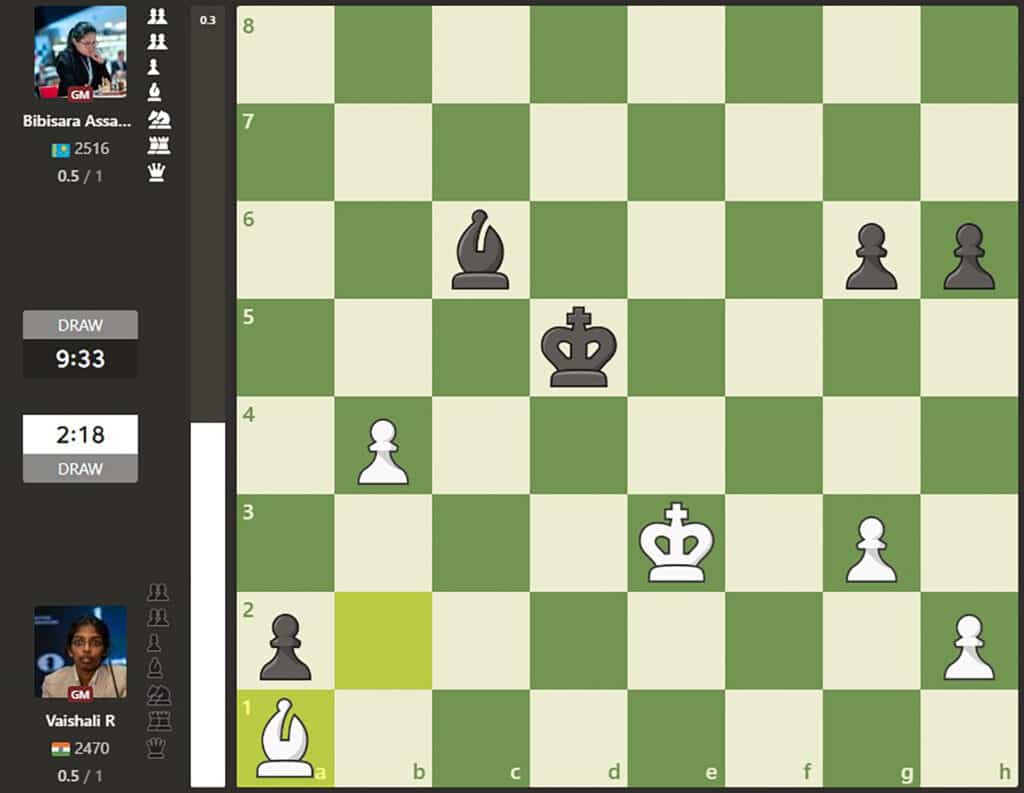Select the black pawn on a2
Screen dimensions: 1024x793
[x=285, y=646]
